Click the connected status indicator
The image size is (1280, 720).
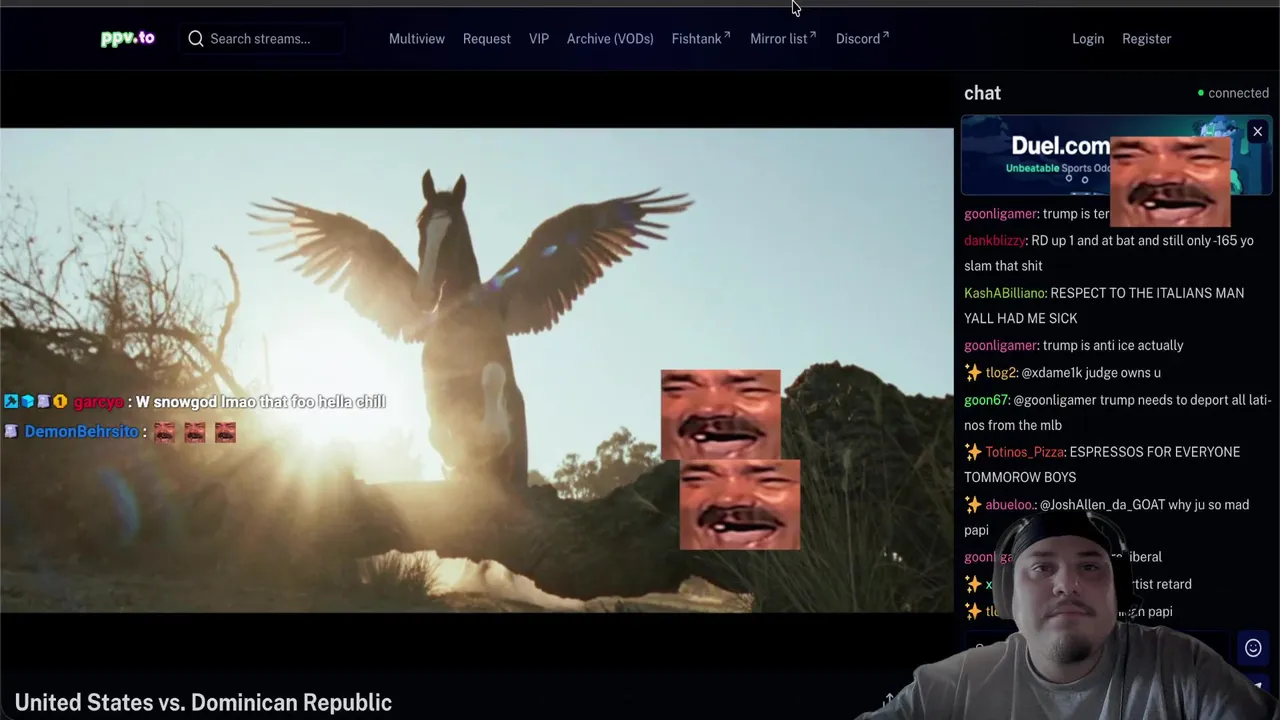[x=1233, y=93]
